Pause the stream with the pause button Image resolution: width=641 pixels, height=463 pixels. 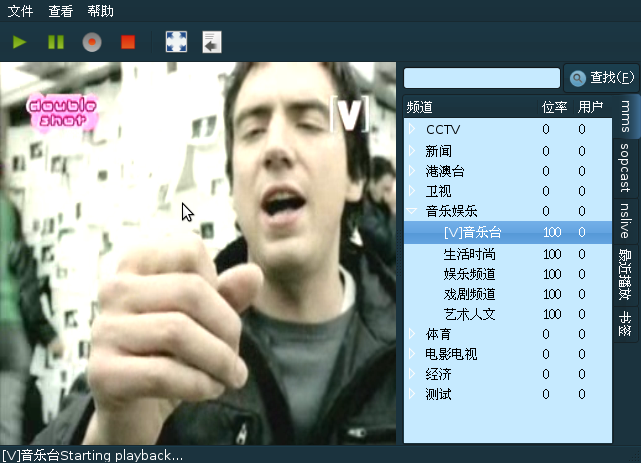pyautogui.click(x=56, y=42)
